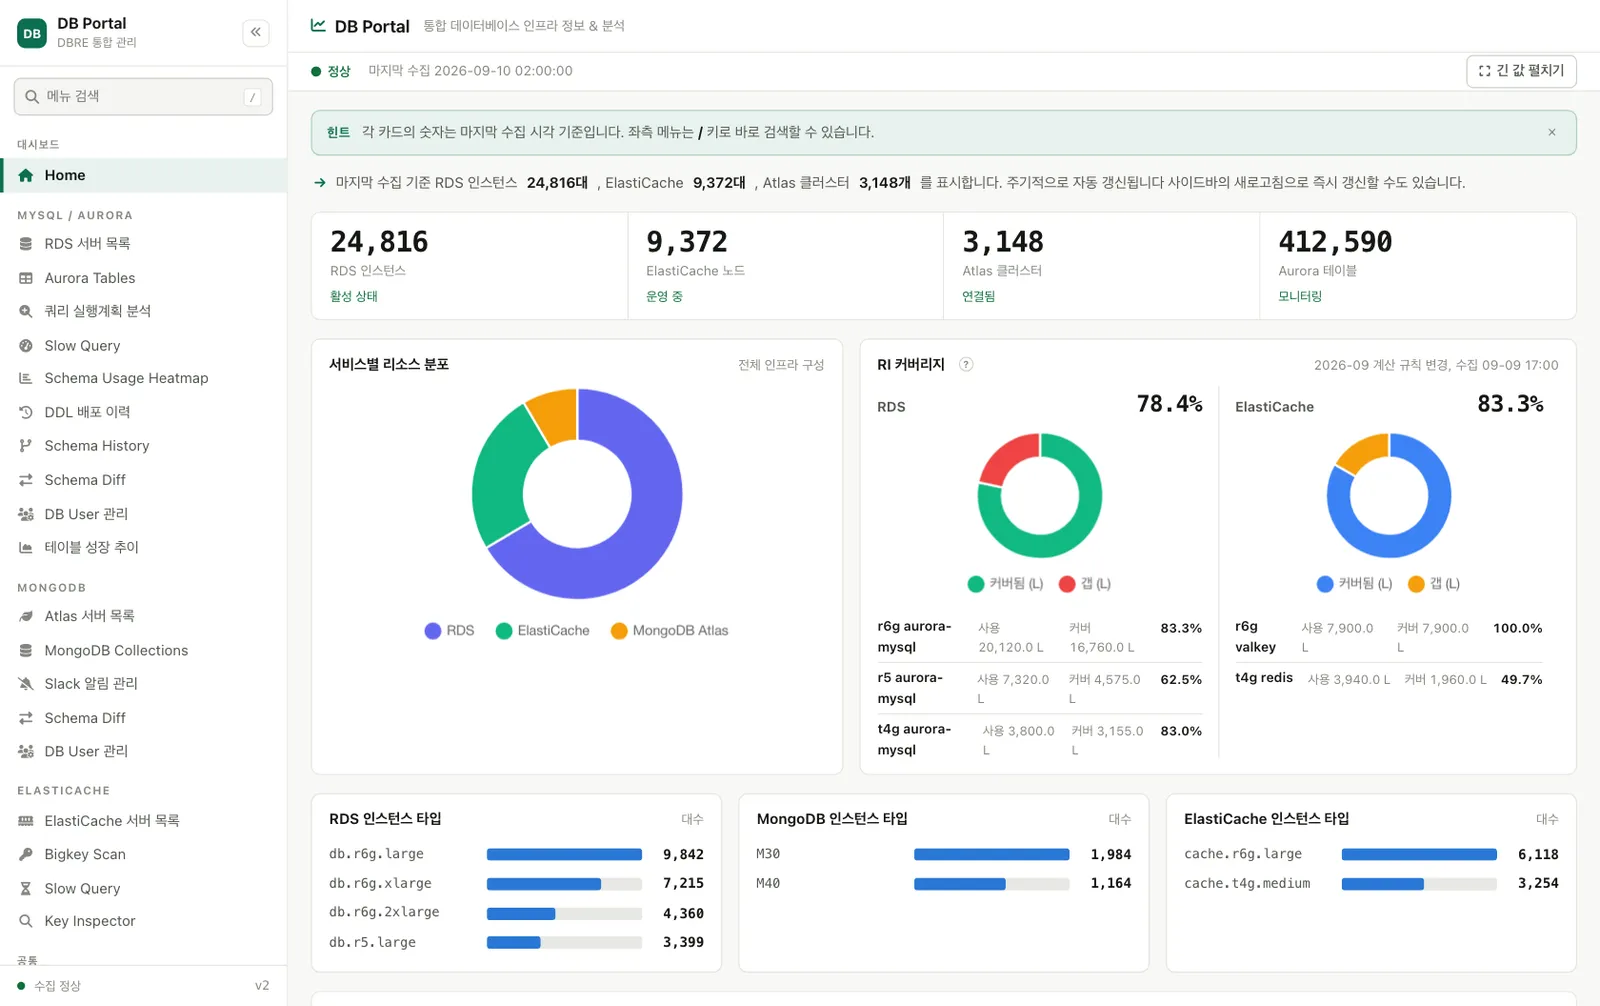Open Schema Diff under the MongoDB section
1600x1006 pixels.
click(x=144, y=718)
